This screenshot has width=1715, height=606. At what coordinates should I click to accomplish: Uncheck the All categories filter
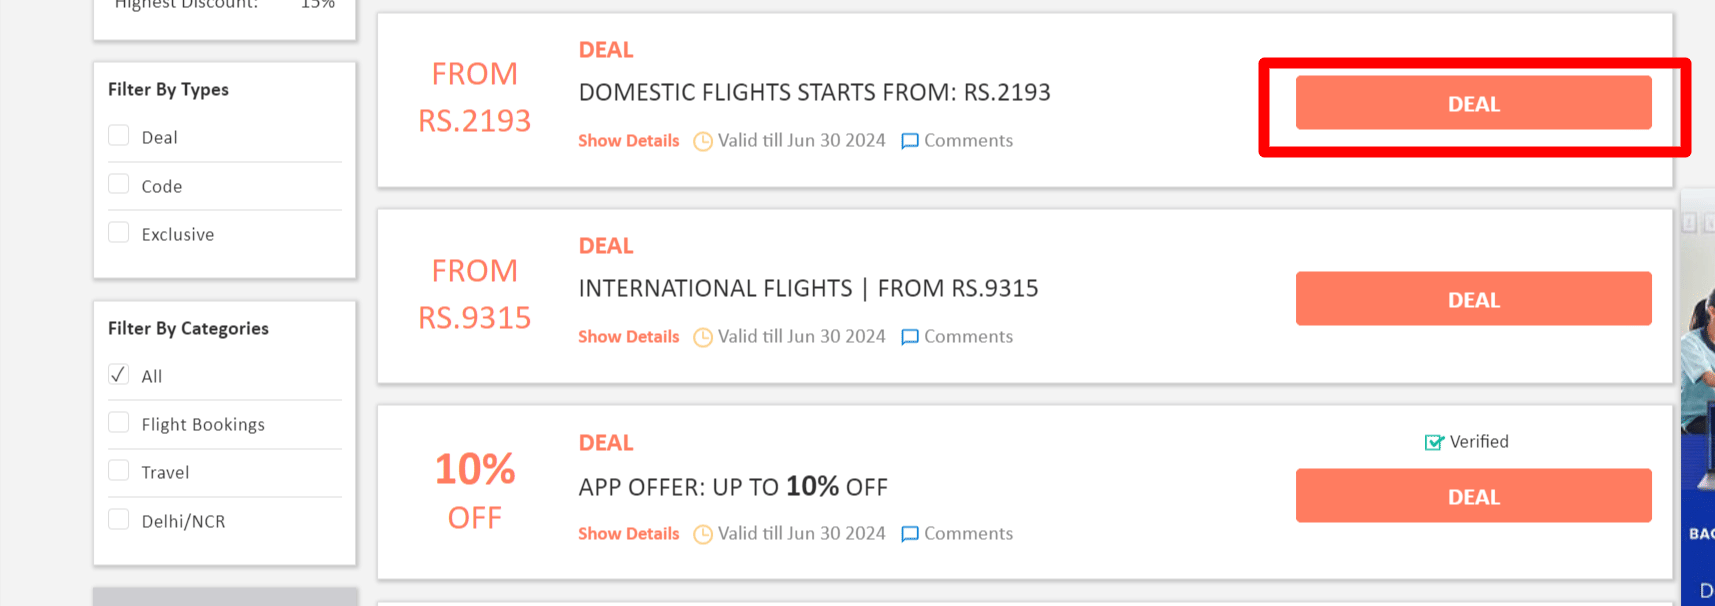point(118,374)
